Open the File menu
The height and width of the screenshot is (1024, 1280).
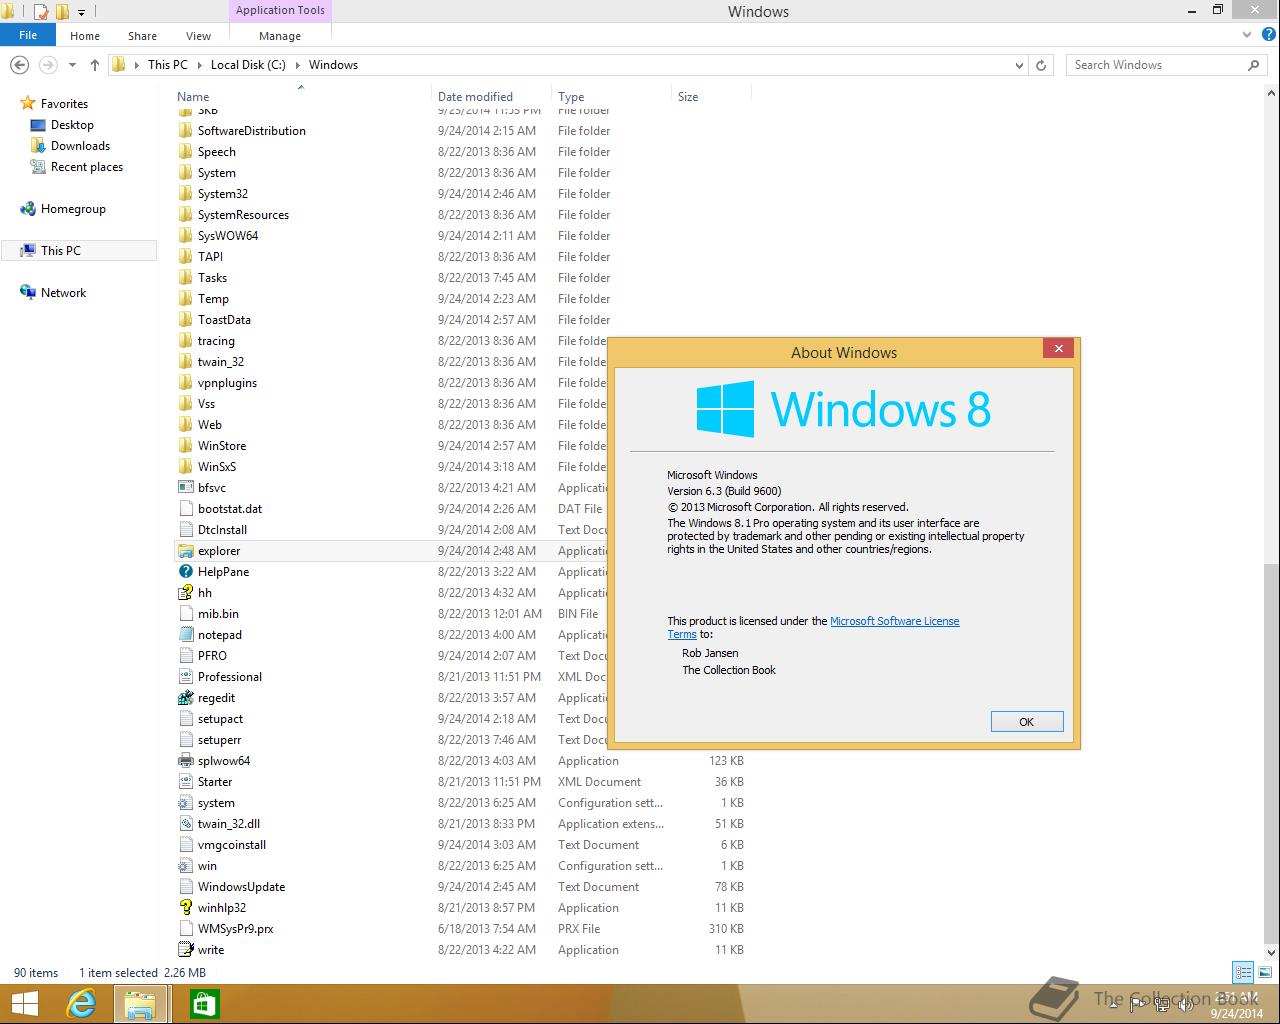(x=28, y=35)
